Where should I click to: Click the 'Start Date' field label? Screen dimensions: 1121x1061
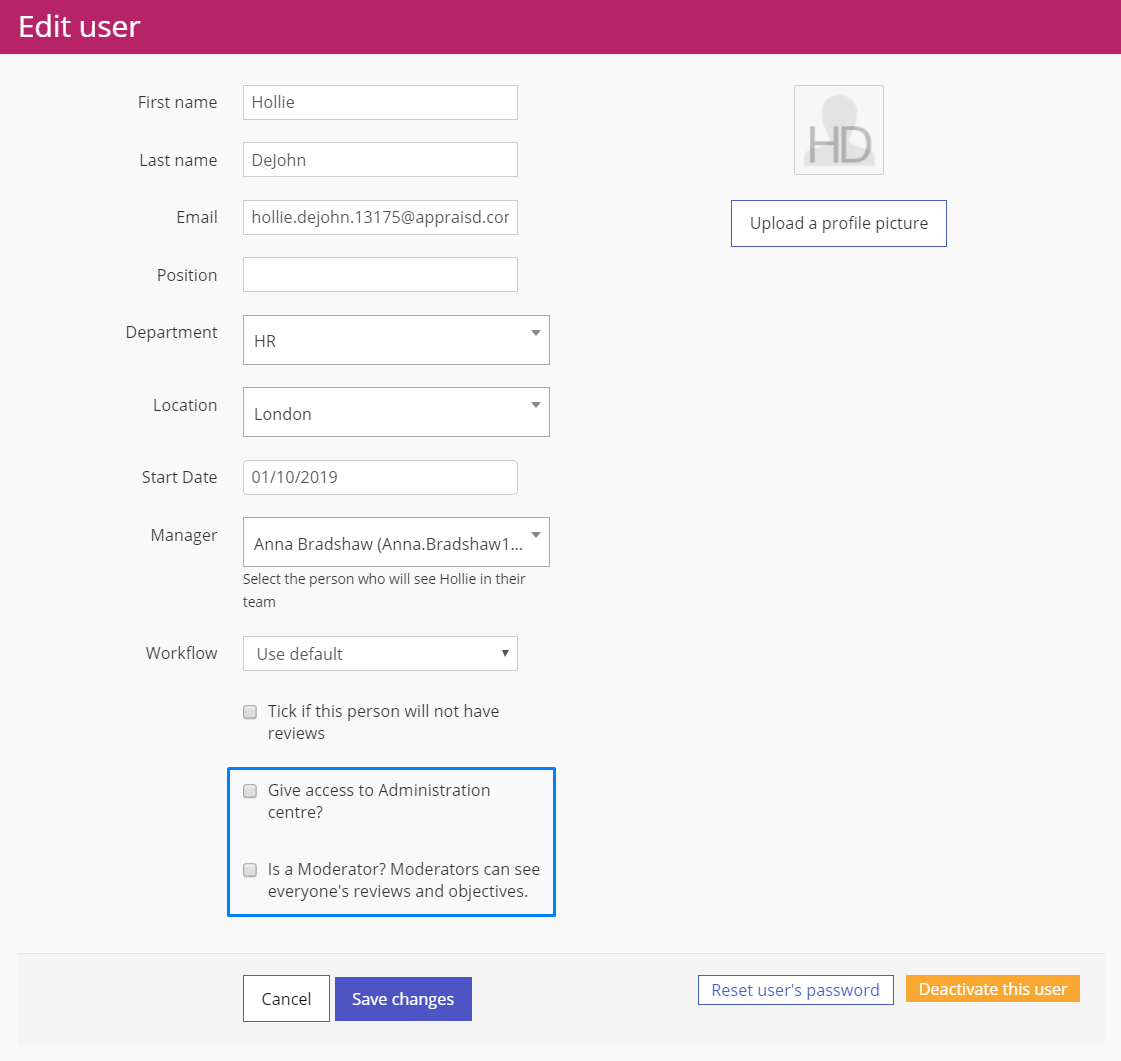pyautogui.click(x=179, y=478)
